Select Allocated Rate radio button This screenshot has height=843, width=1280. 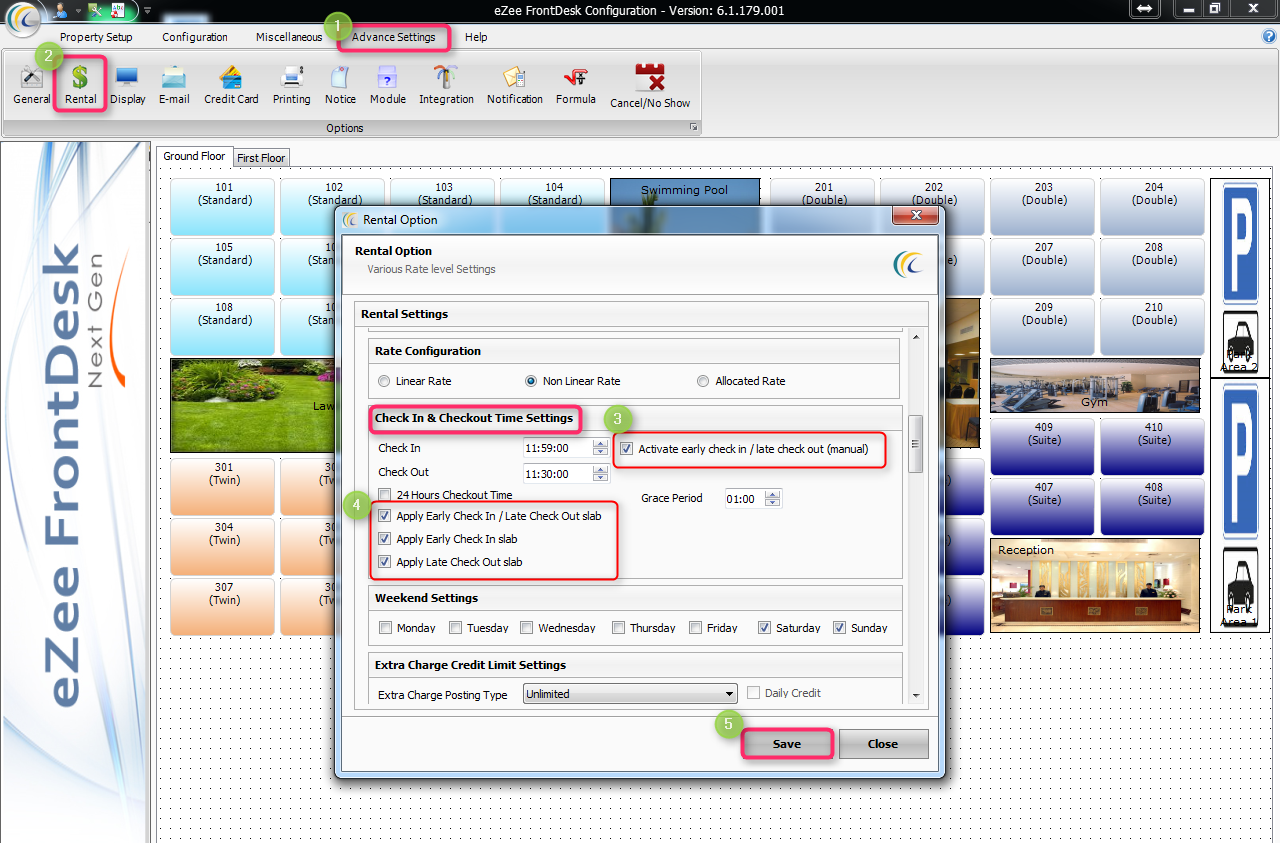click(703, 381)
